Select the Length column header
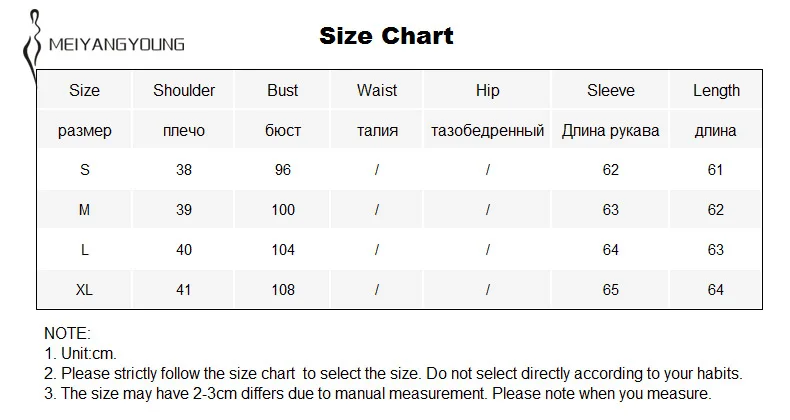The image size is (790, 420). pos(716,91)
